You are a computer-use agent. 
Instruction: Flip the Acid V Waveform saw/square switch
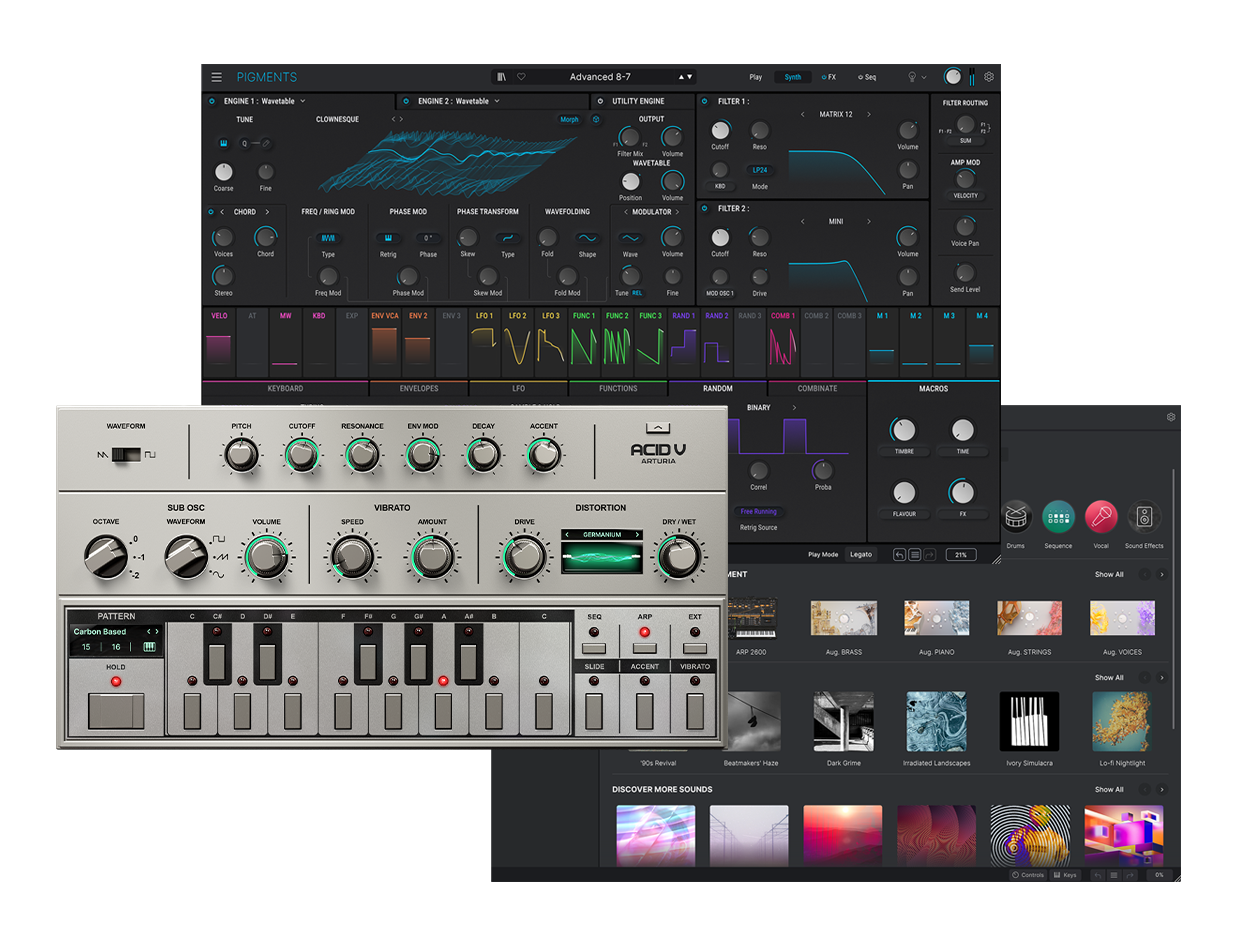click(126, 454)
